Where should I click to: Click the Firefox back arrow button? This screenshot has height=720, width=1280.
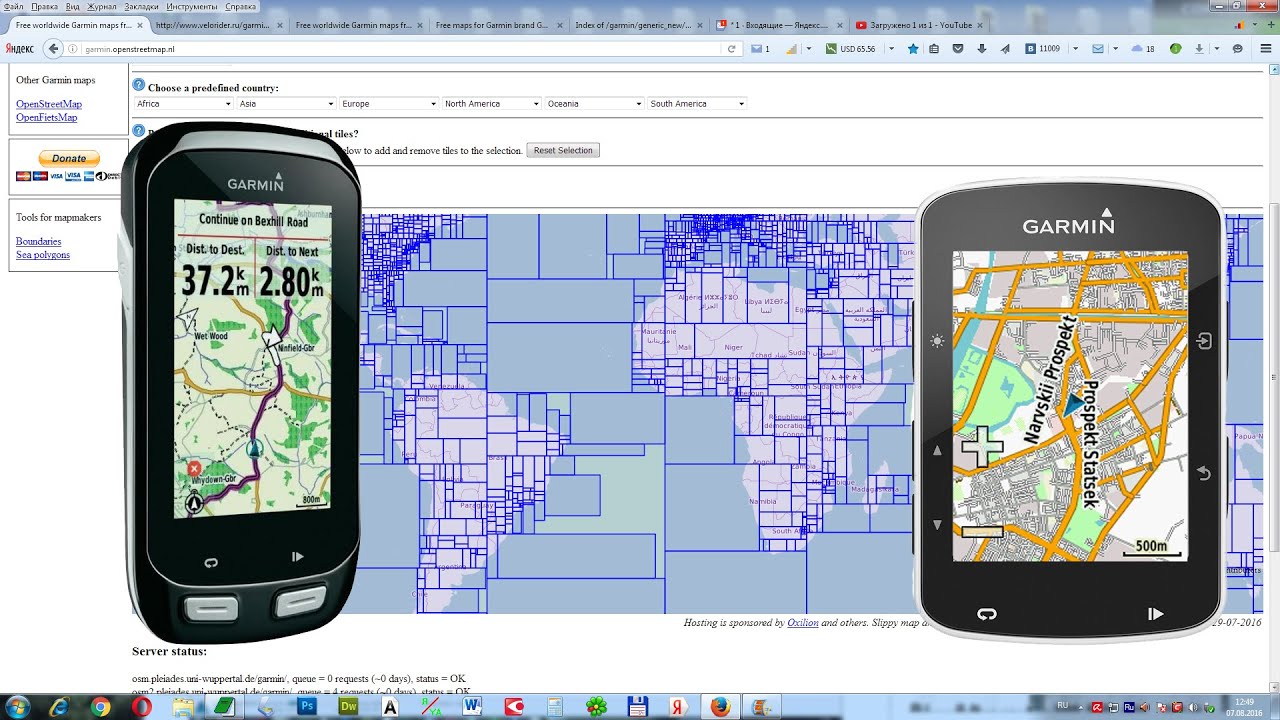[x=53, y=48]
